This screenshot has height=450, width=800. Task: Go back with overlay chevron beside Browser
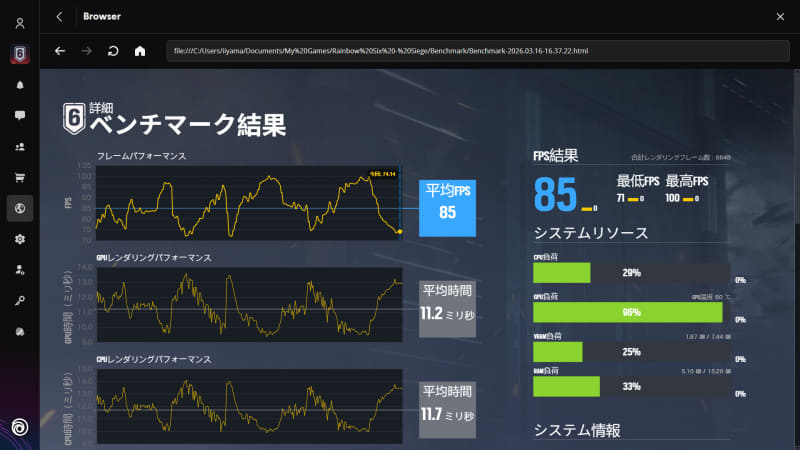click(59, 16)
